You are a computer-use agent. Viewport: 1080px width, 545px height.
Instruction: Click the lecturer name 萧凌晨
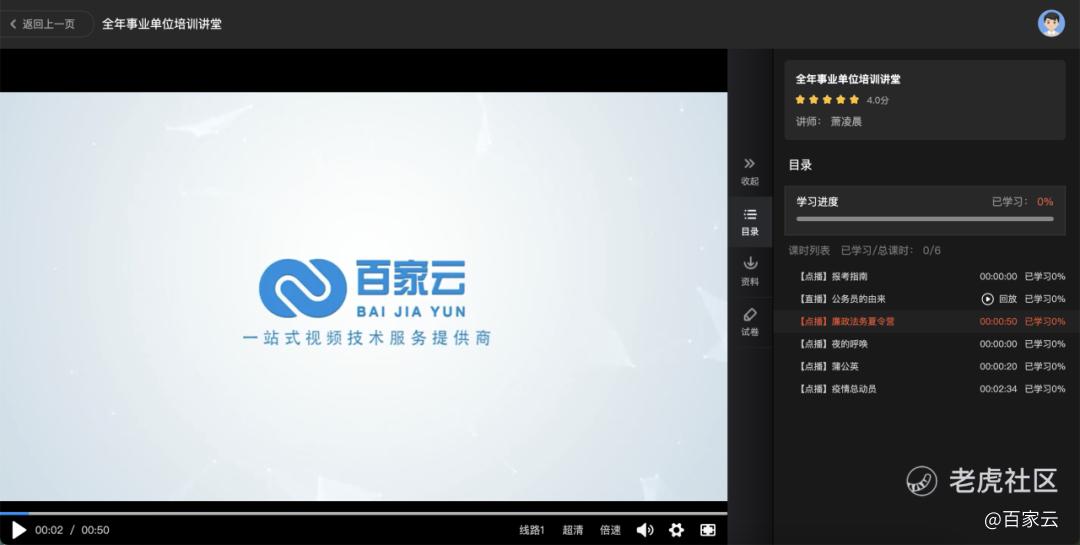(846, 121)
